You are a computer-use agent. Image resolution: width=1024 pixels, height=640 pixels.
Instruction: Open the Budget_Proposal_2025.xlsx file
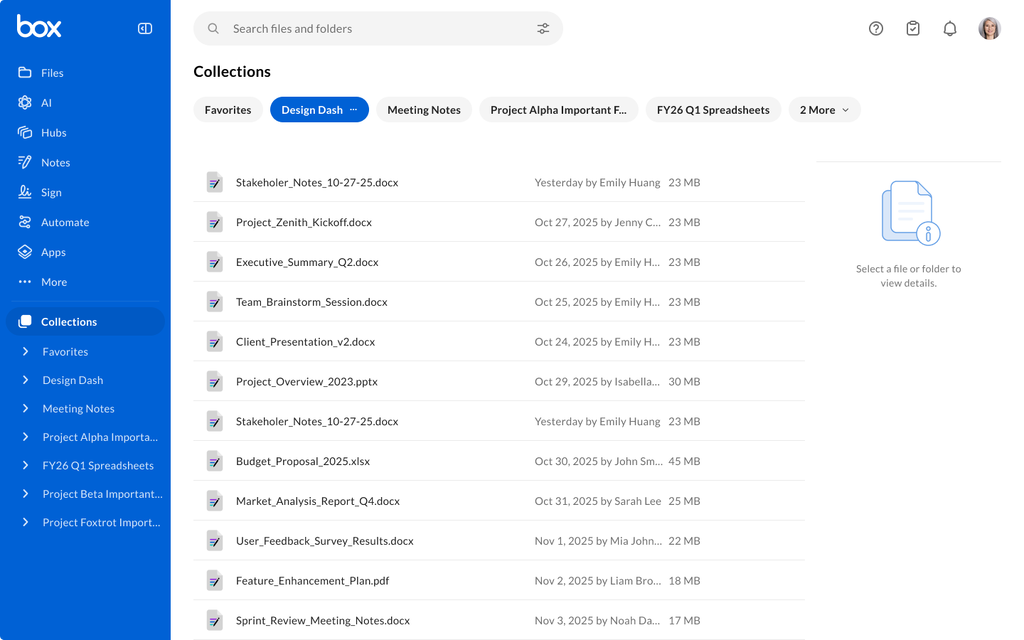(303, 461)
